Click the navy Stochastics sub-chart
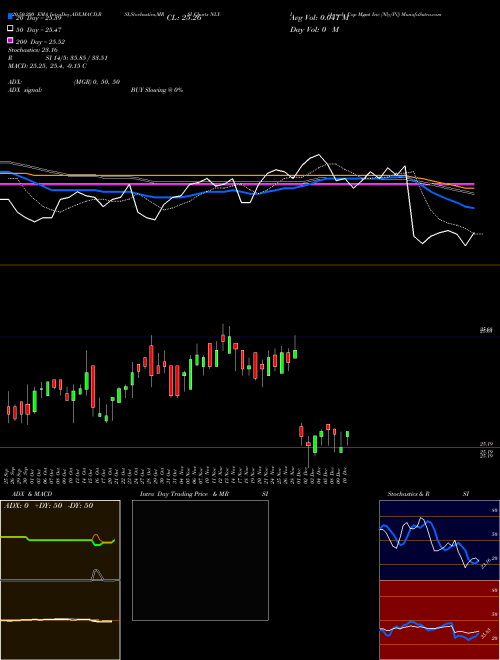 point(439,540)
